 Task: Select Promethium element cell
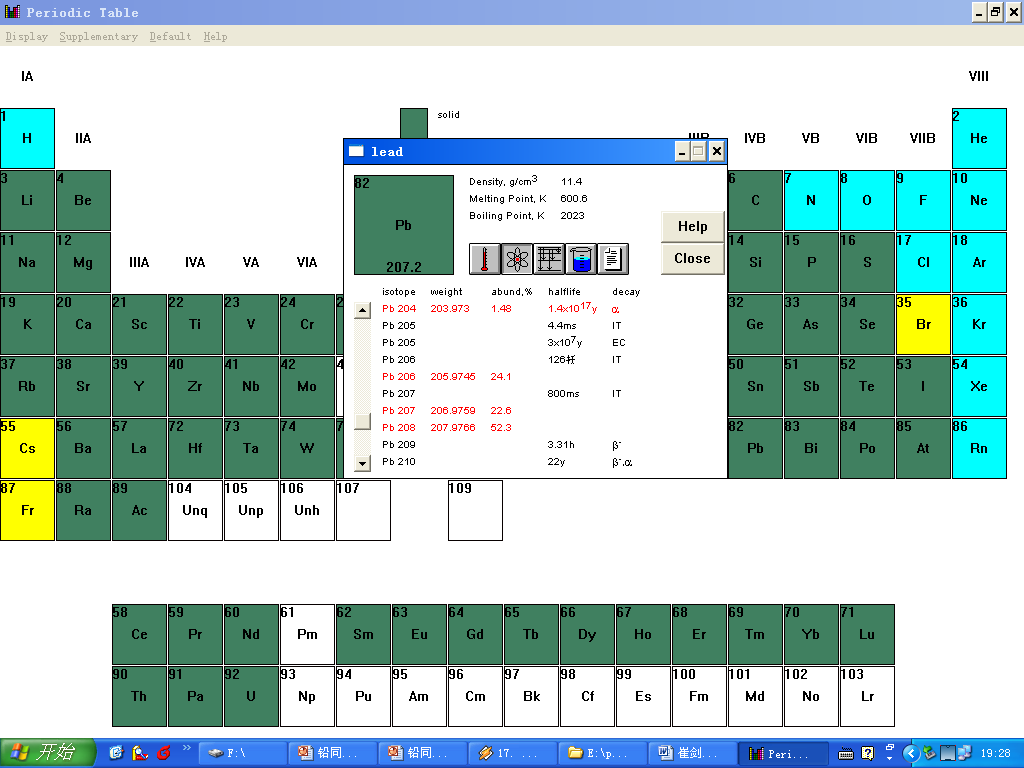click(308, 635)
